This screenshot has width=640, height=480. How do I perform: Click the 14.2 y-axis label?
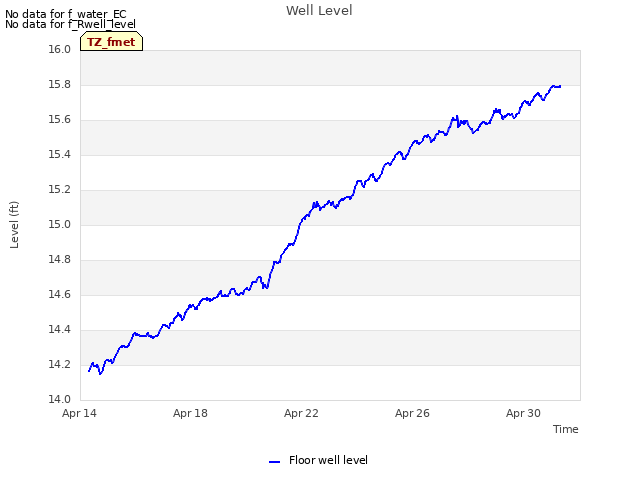click(x=60, y=364)
